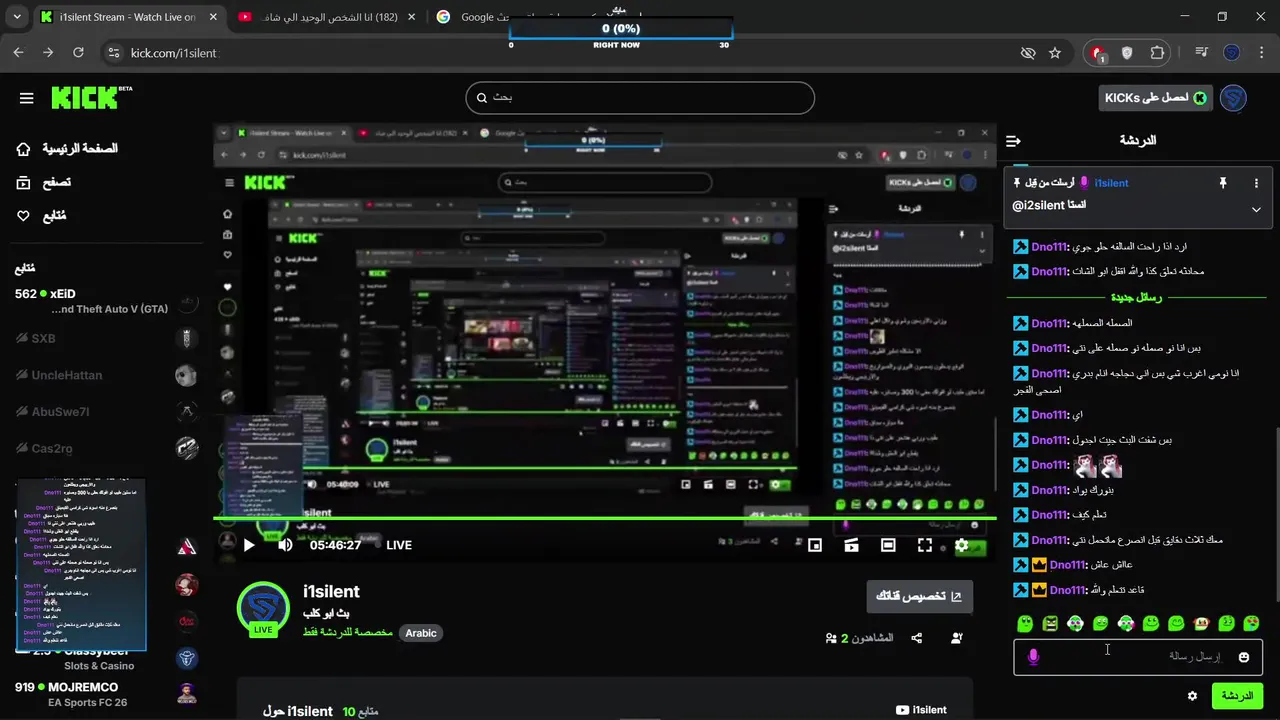Image resolution: width=1280 pixels, height=720 pixels.
Task: Open MOJREMCO channel in sidebar
Action: click(108, 694)
